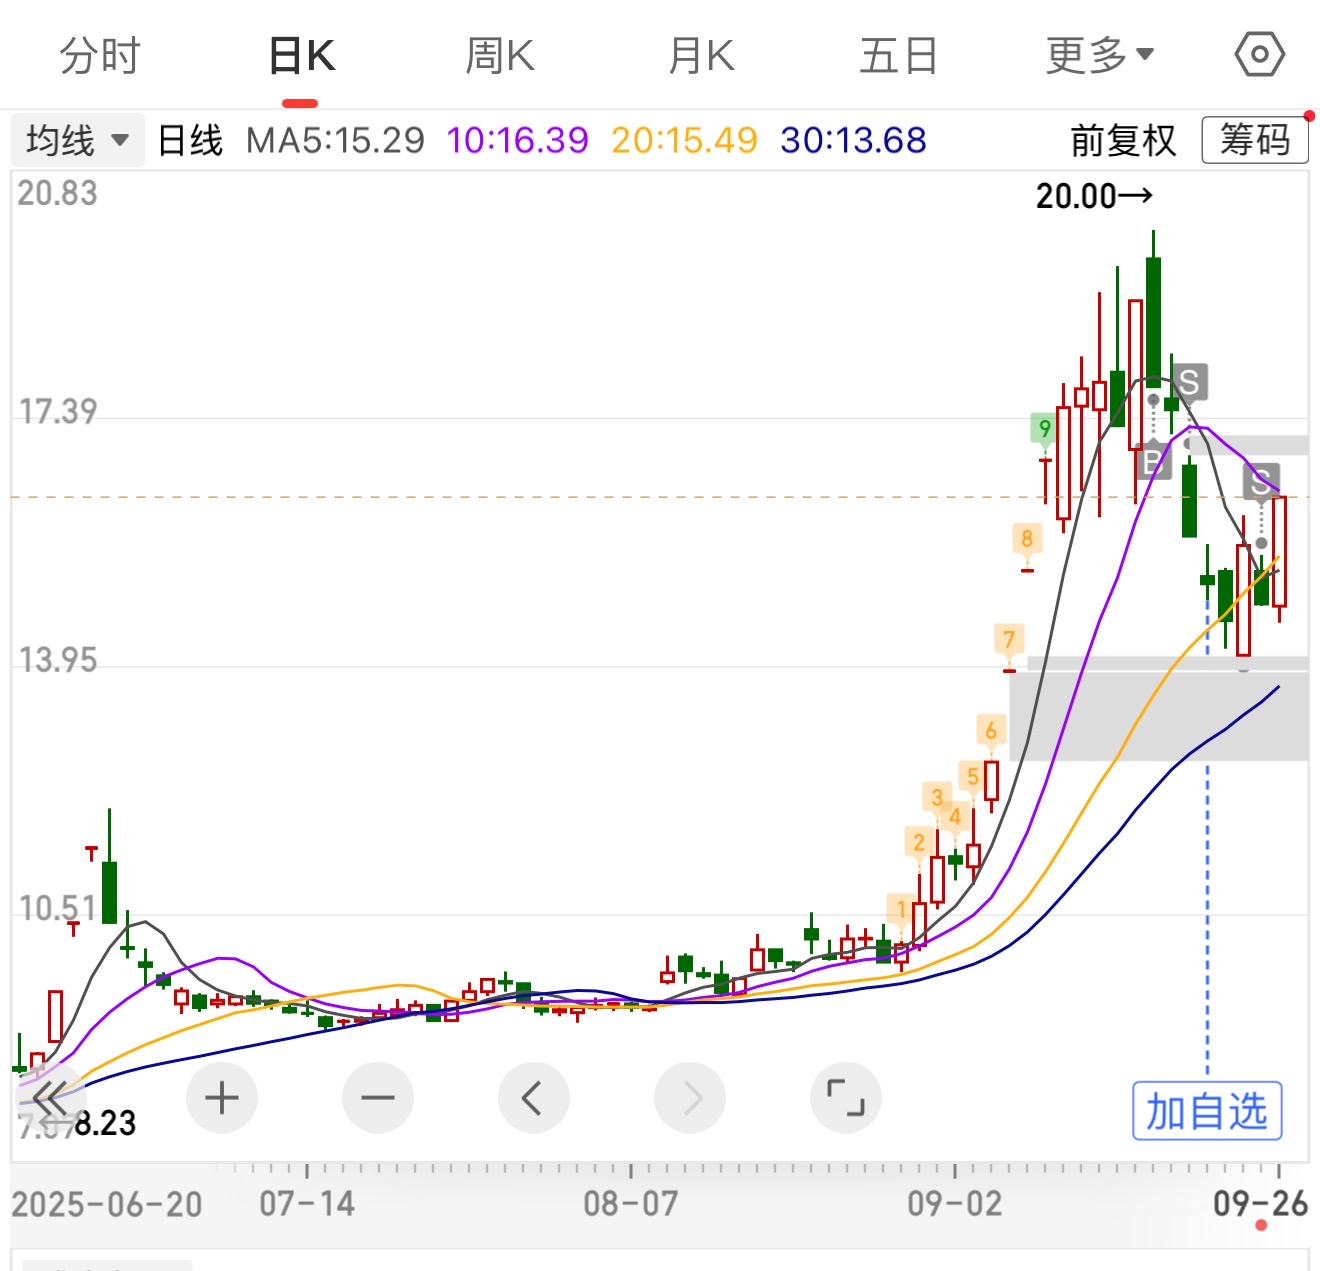Screen dimensions: 1320x1271
Task: Switch to 周K tab
Action: tap(500, 55)
